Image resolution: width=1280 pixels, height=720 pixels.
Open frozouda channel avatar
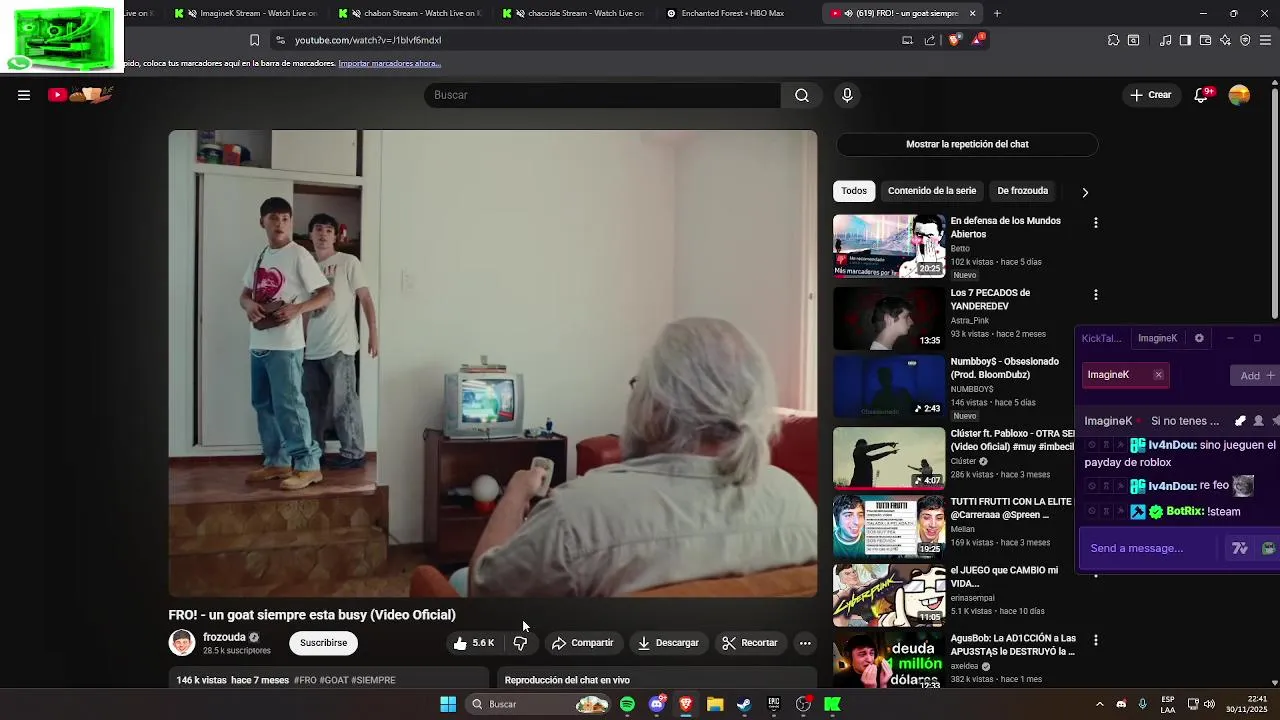(x=182, y=643)
